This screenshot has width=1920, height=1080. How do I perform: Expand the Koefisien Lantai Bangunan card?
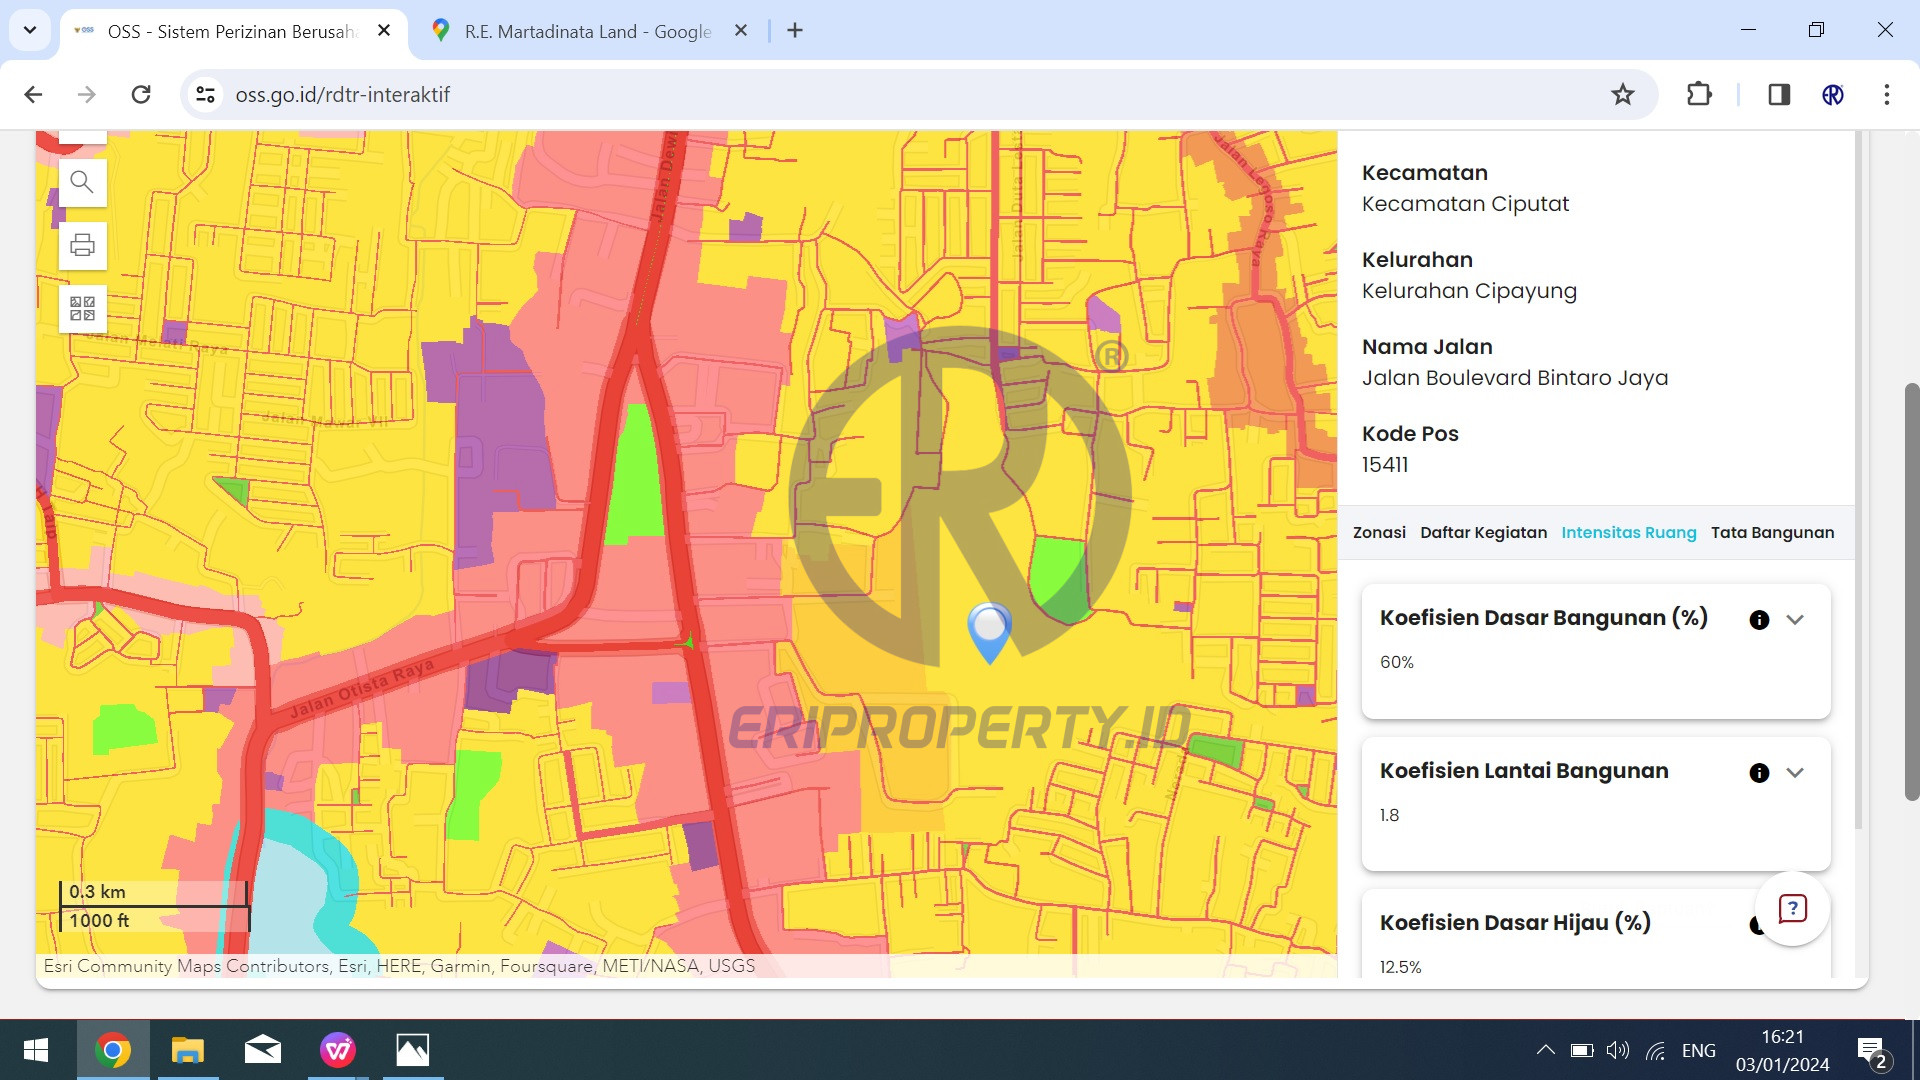click(1795, 773)
